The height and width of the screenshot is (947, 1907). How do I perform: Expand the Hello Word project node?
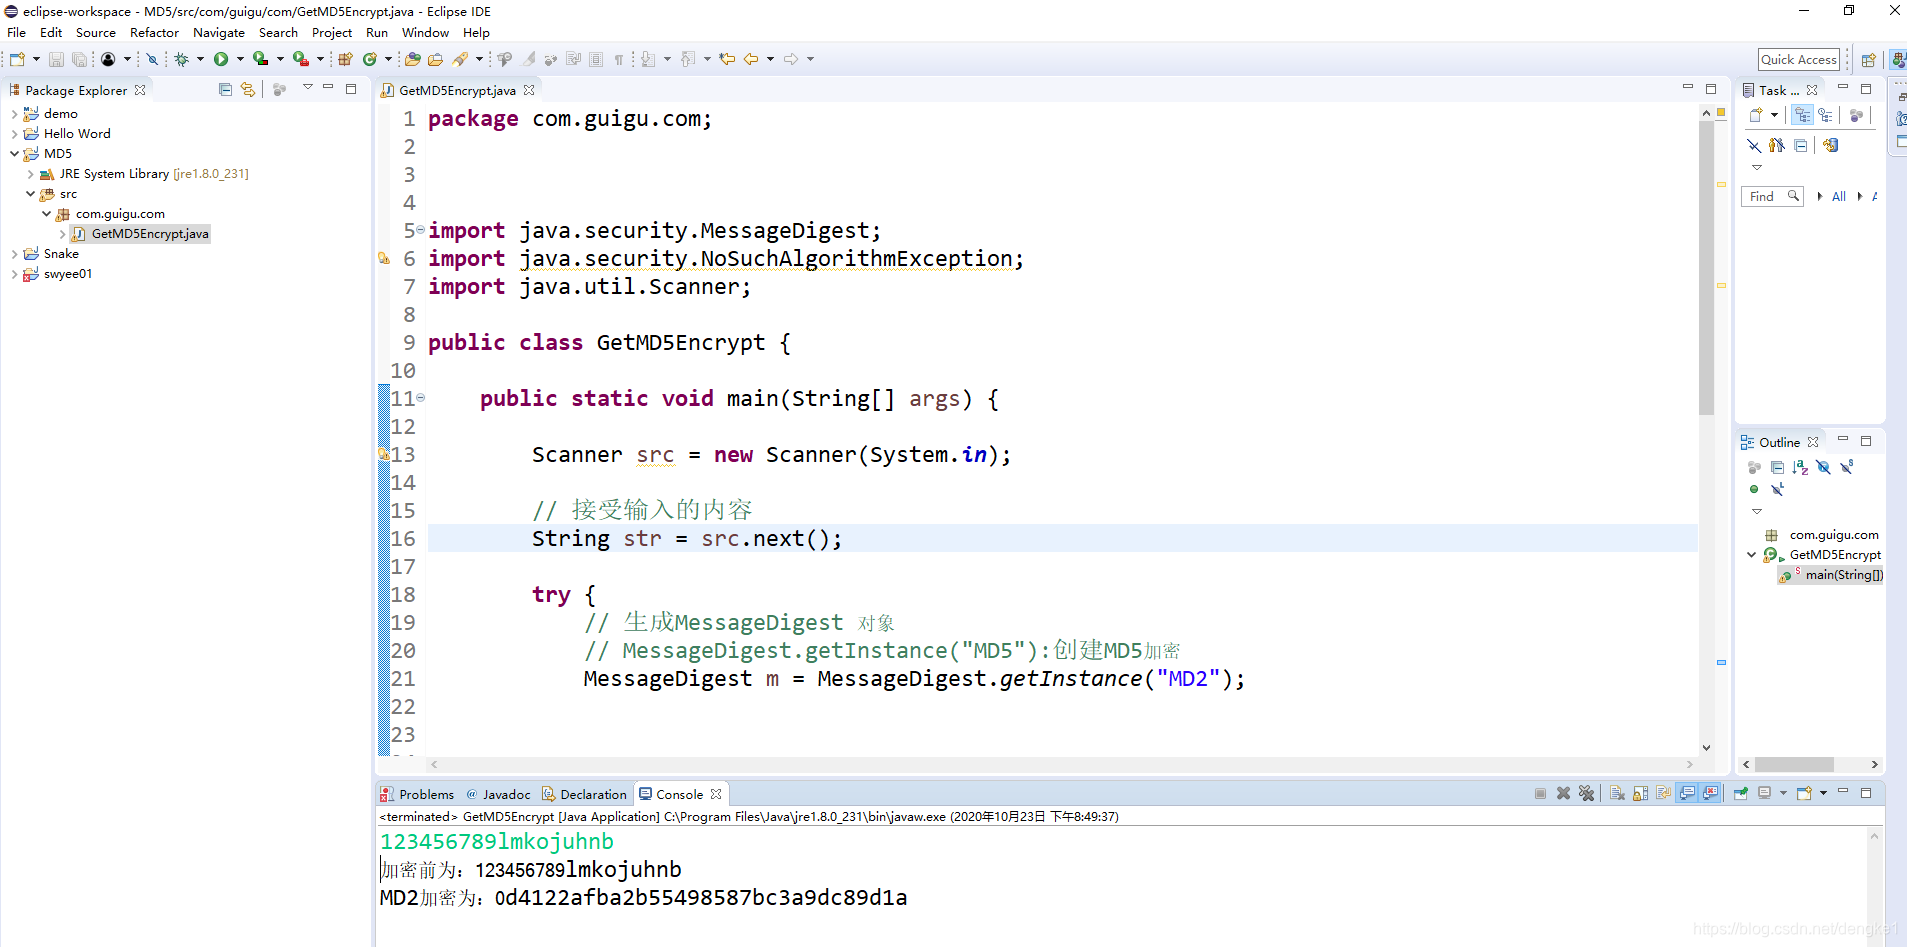(14, 134)
